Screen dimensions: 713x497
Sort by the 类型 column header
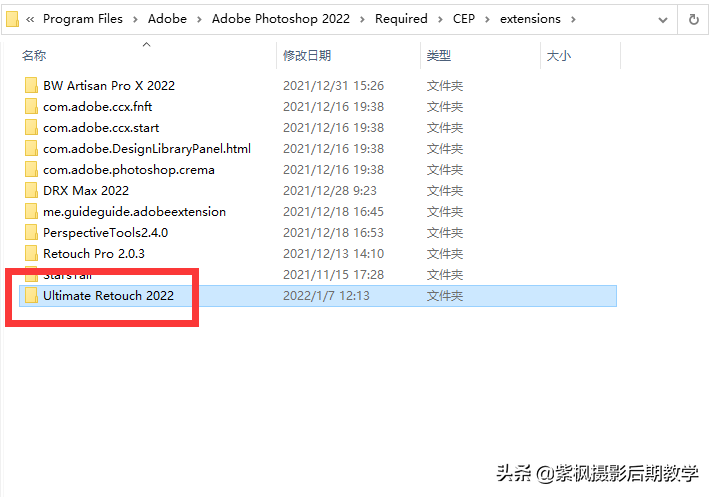pyautogui.click(x=439, y=55)
